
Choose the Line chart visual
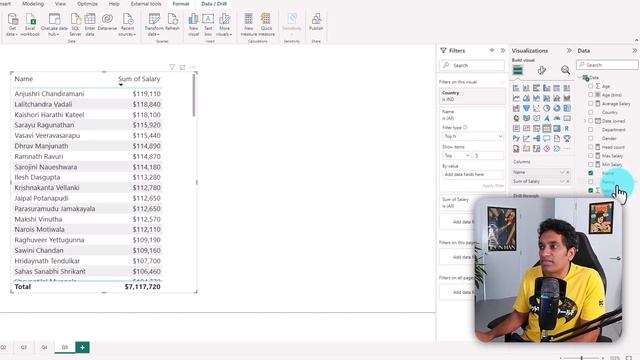pyautogui.click(x=516, y=98)
